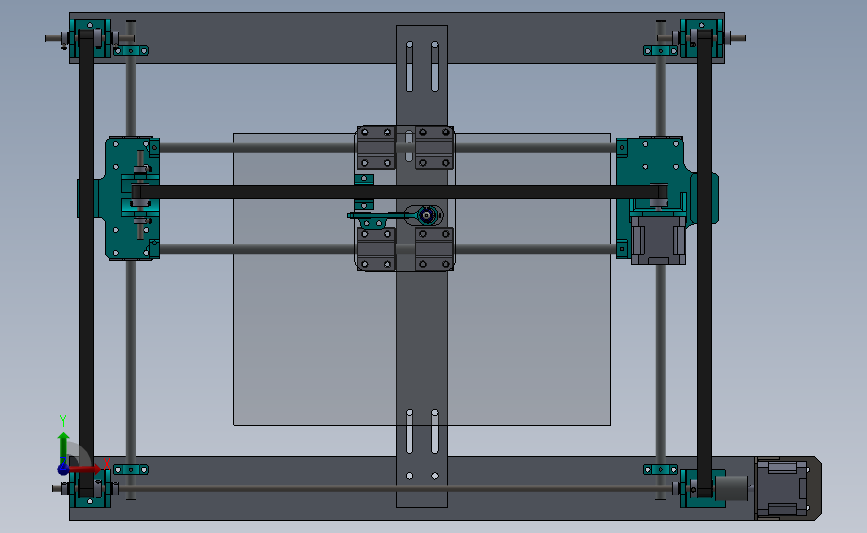Select the top-left teal rod clamp
This screenshot has height=533, width=867.
coord(131,51)
